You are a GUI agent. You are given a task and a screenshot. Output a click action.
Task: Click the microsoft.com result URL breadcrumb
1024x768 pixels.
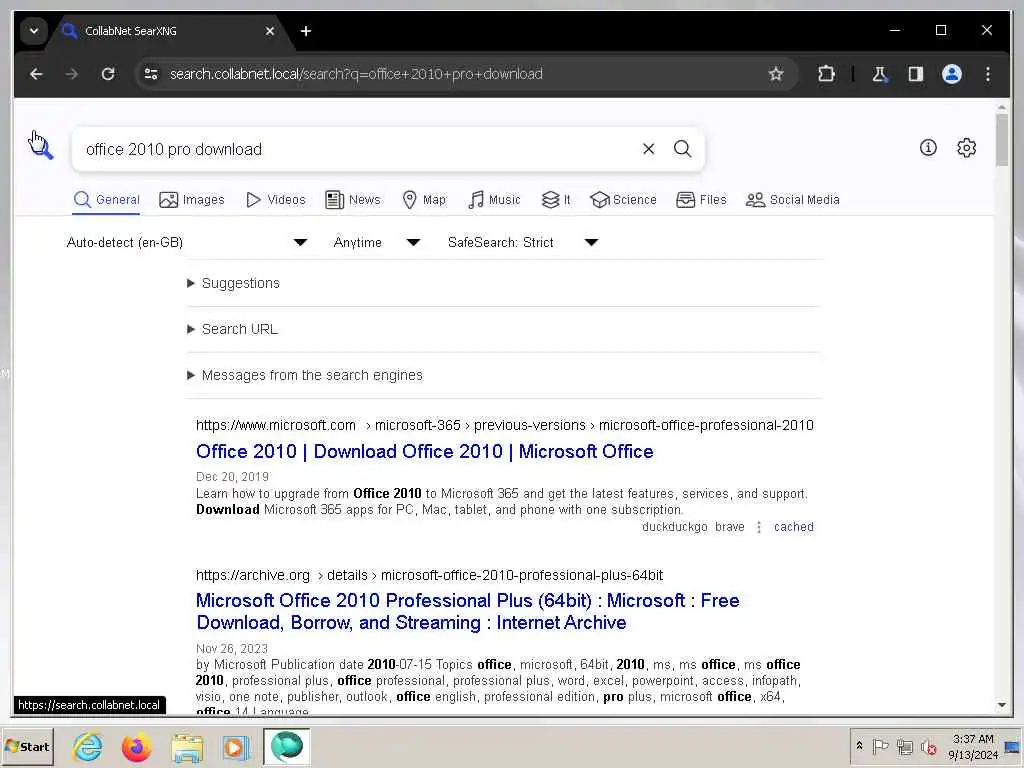pyautogui.click(x=505, y=425)
